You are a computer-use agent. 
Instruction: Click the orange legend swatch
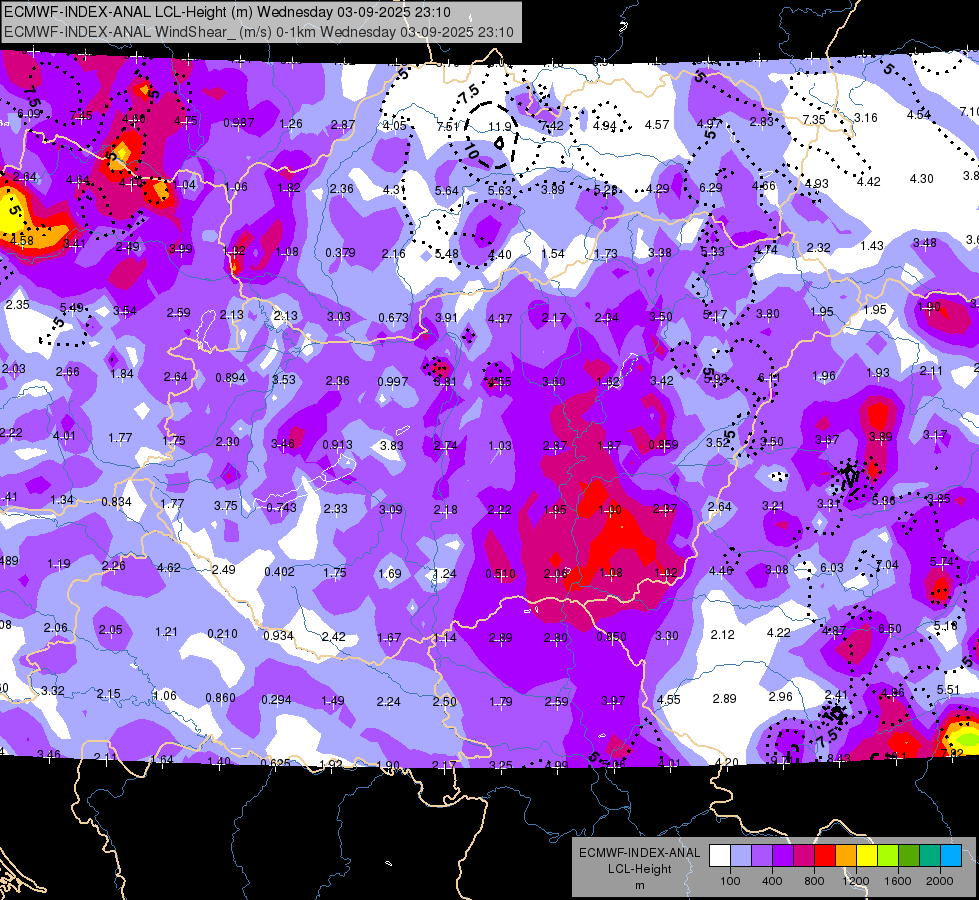[846, 855]
